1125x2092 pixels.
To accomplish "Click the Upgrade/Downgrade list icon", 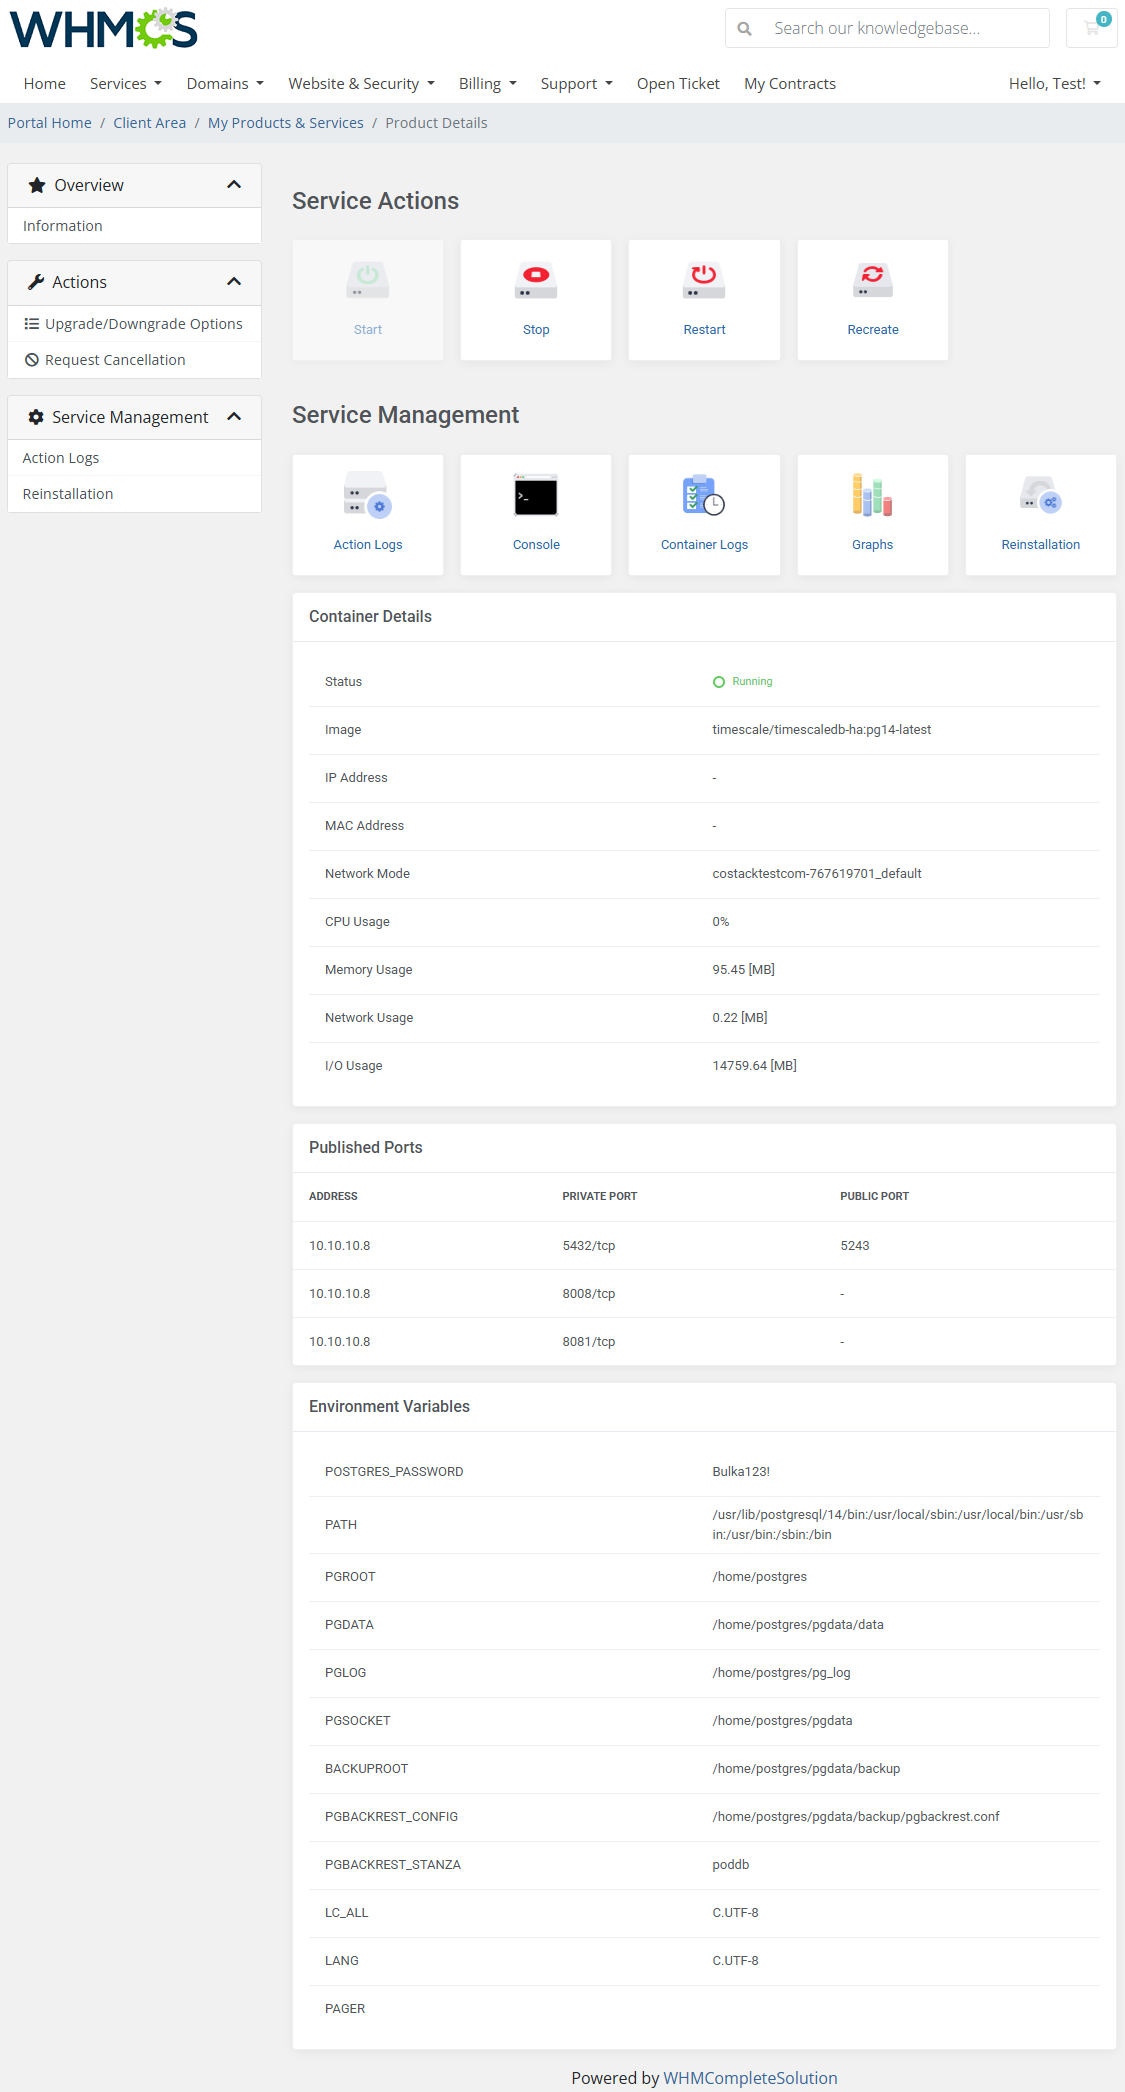I will 32,324.
